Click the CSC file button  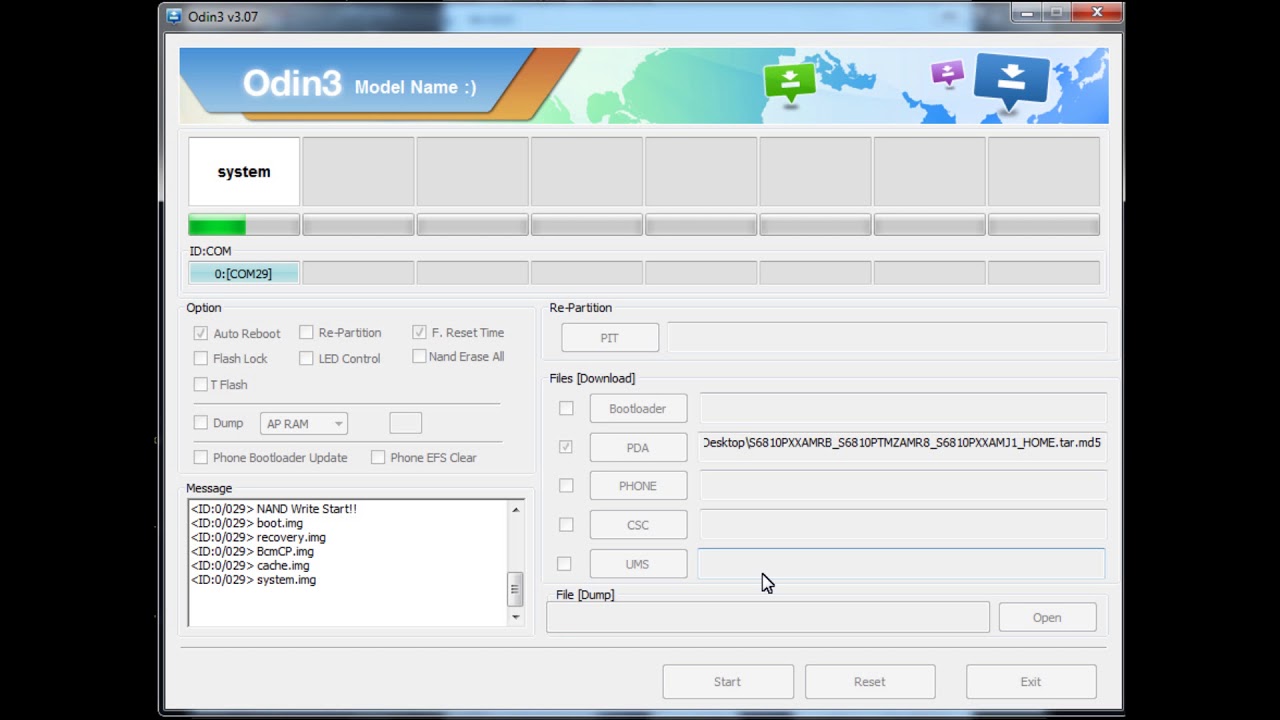tap(638, 525)
